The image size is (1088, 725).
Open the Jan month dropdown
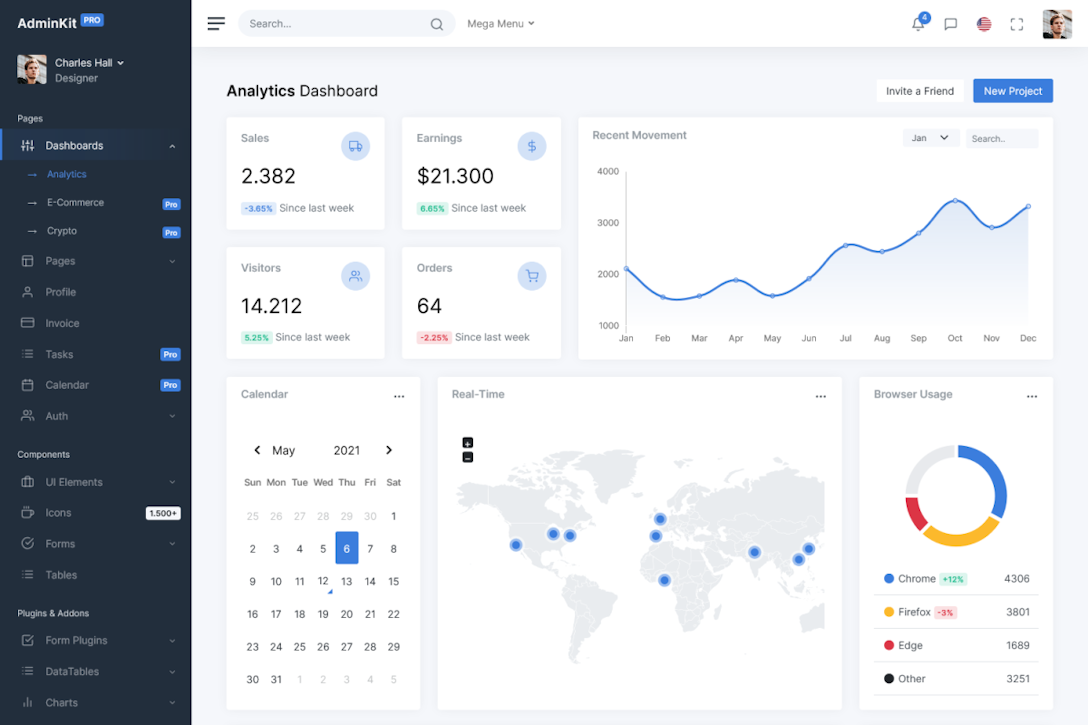pos(930,138)
